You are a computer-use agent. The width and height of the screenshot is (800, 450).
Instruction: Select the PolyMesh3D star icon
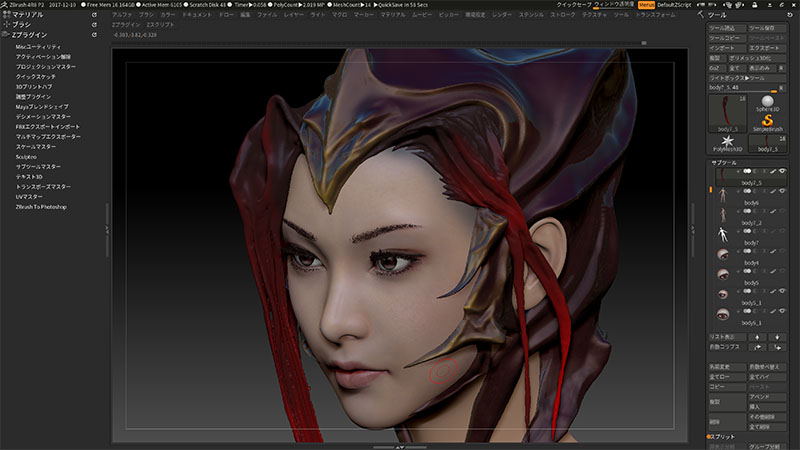[727, 141]
